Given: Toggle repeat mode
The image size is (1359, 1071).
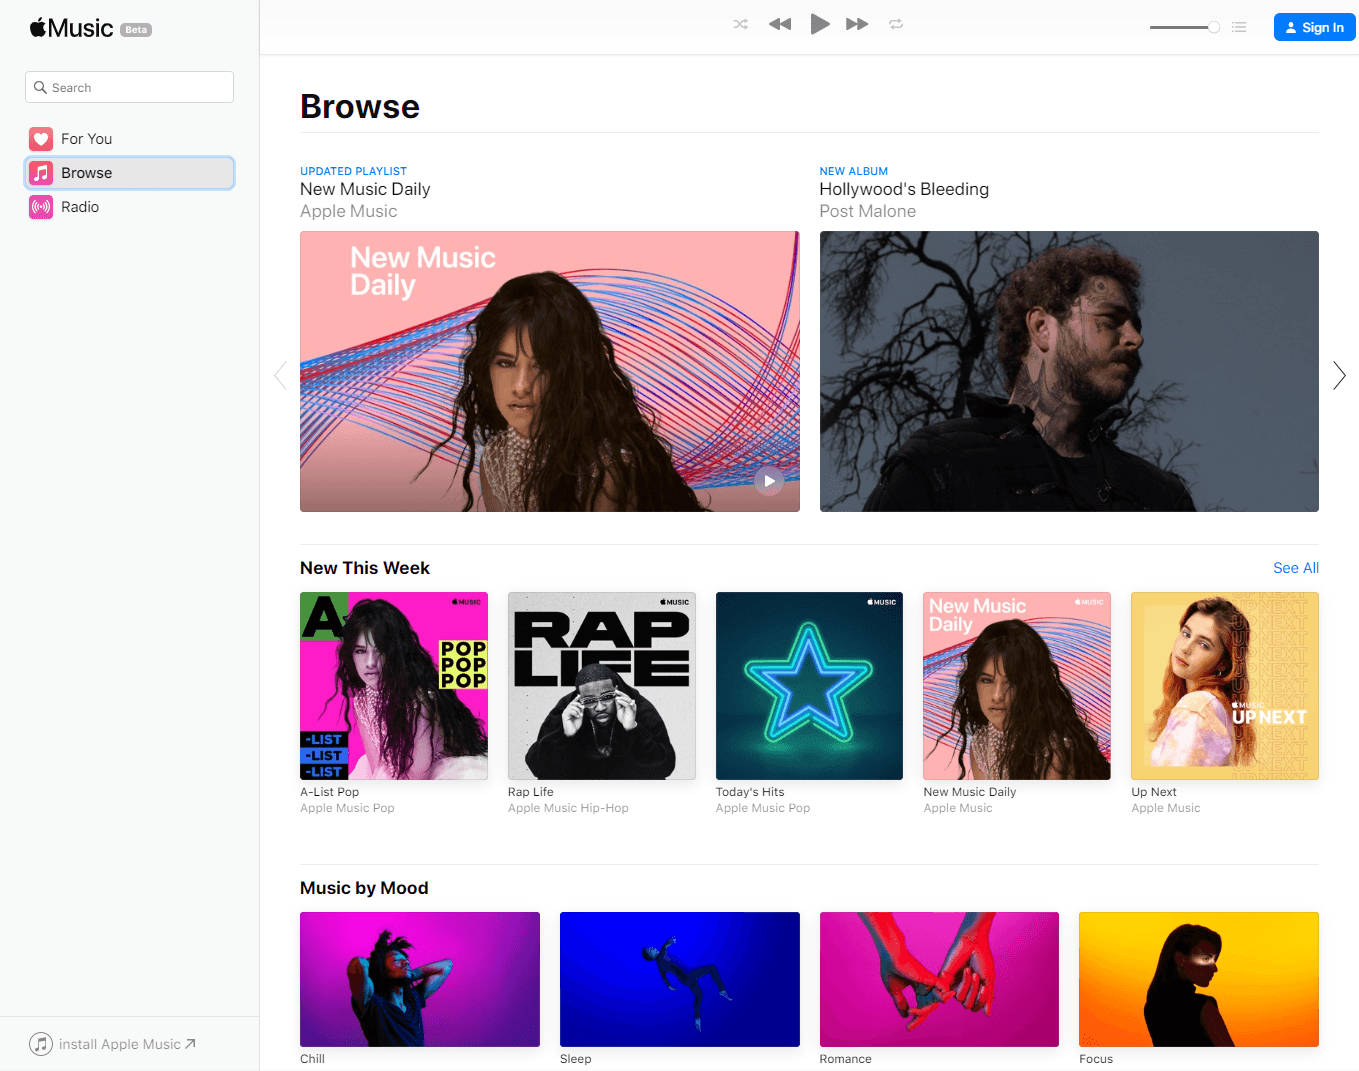Looking at the screenshot, I should click(x=896, y=24).
